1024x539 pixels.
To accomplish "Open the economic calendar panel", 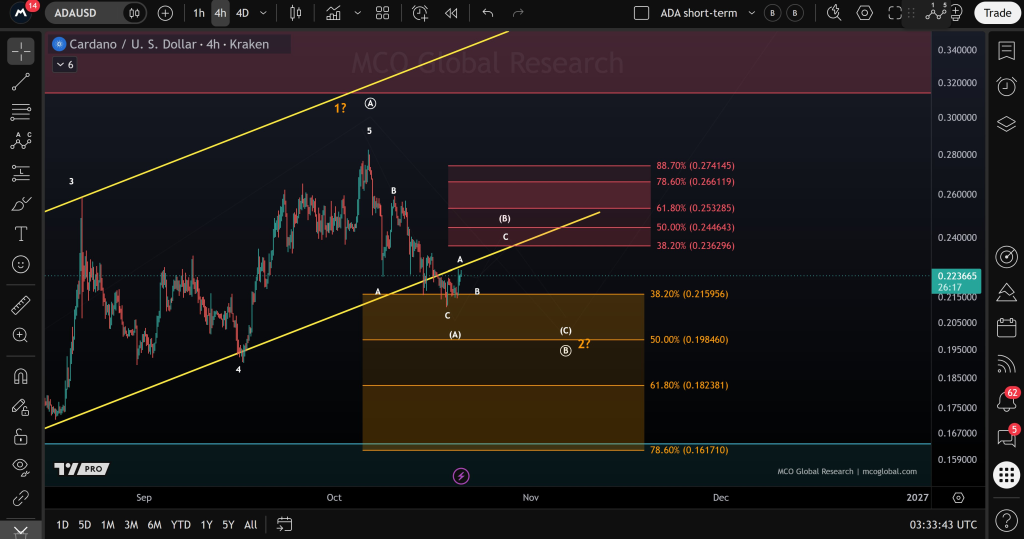I will click(x=1006, y=327).
